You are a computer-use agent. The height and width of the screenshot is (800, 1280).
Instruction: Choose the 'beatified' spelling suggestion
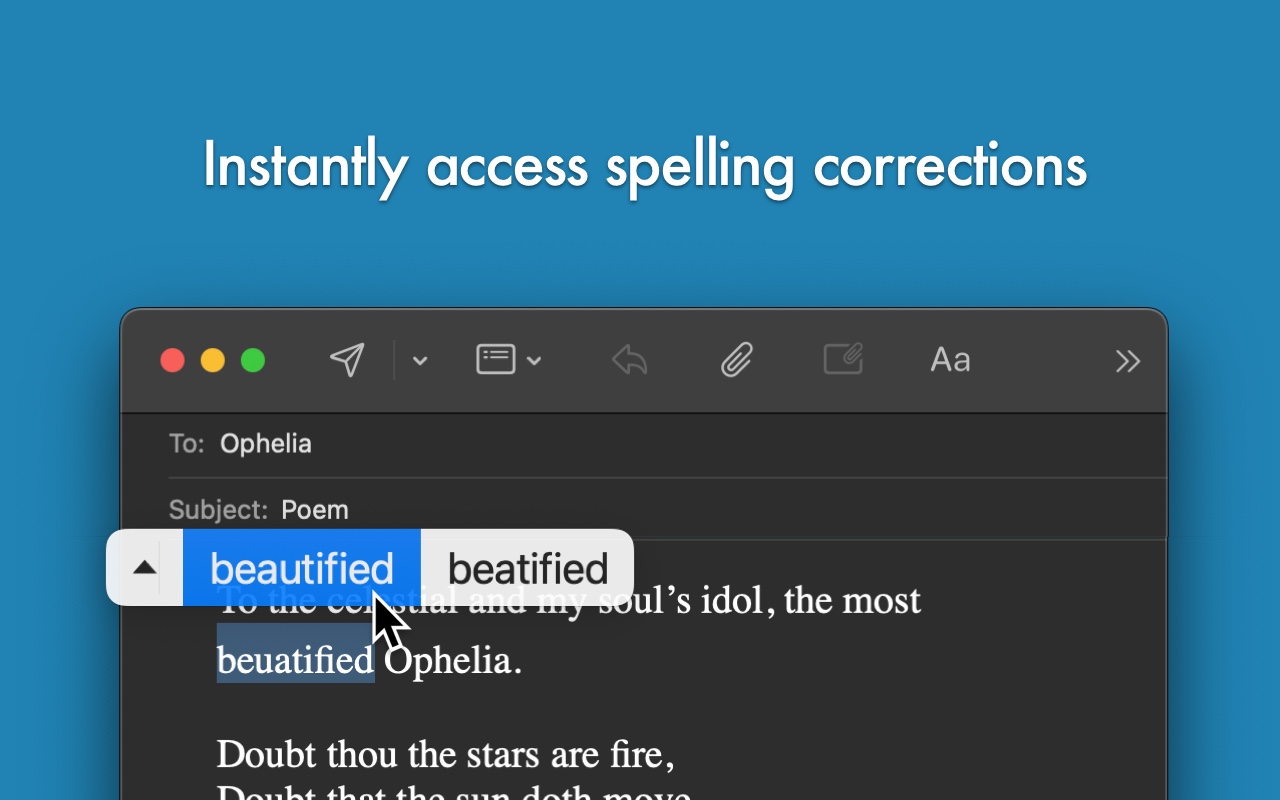pyautogui.click(x=527, y=567)
